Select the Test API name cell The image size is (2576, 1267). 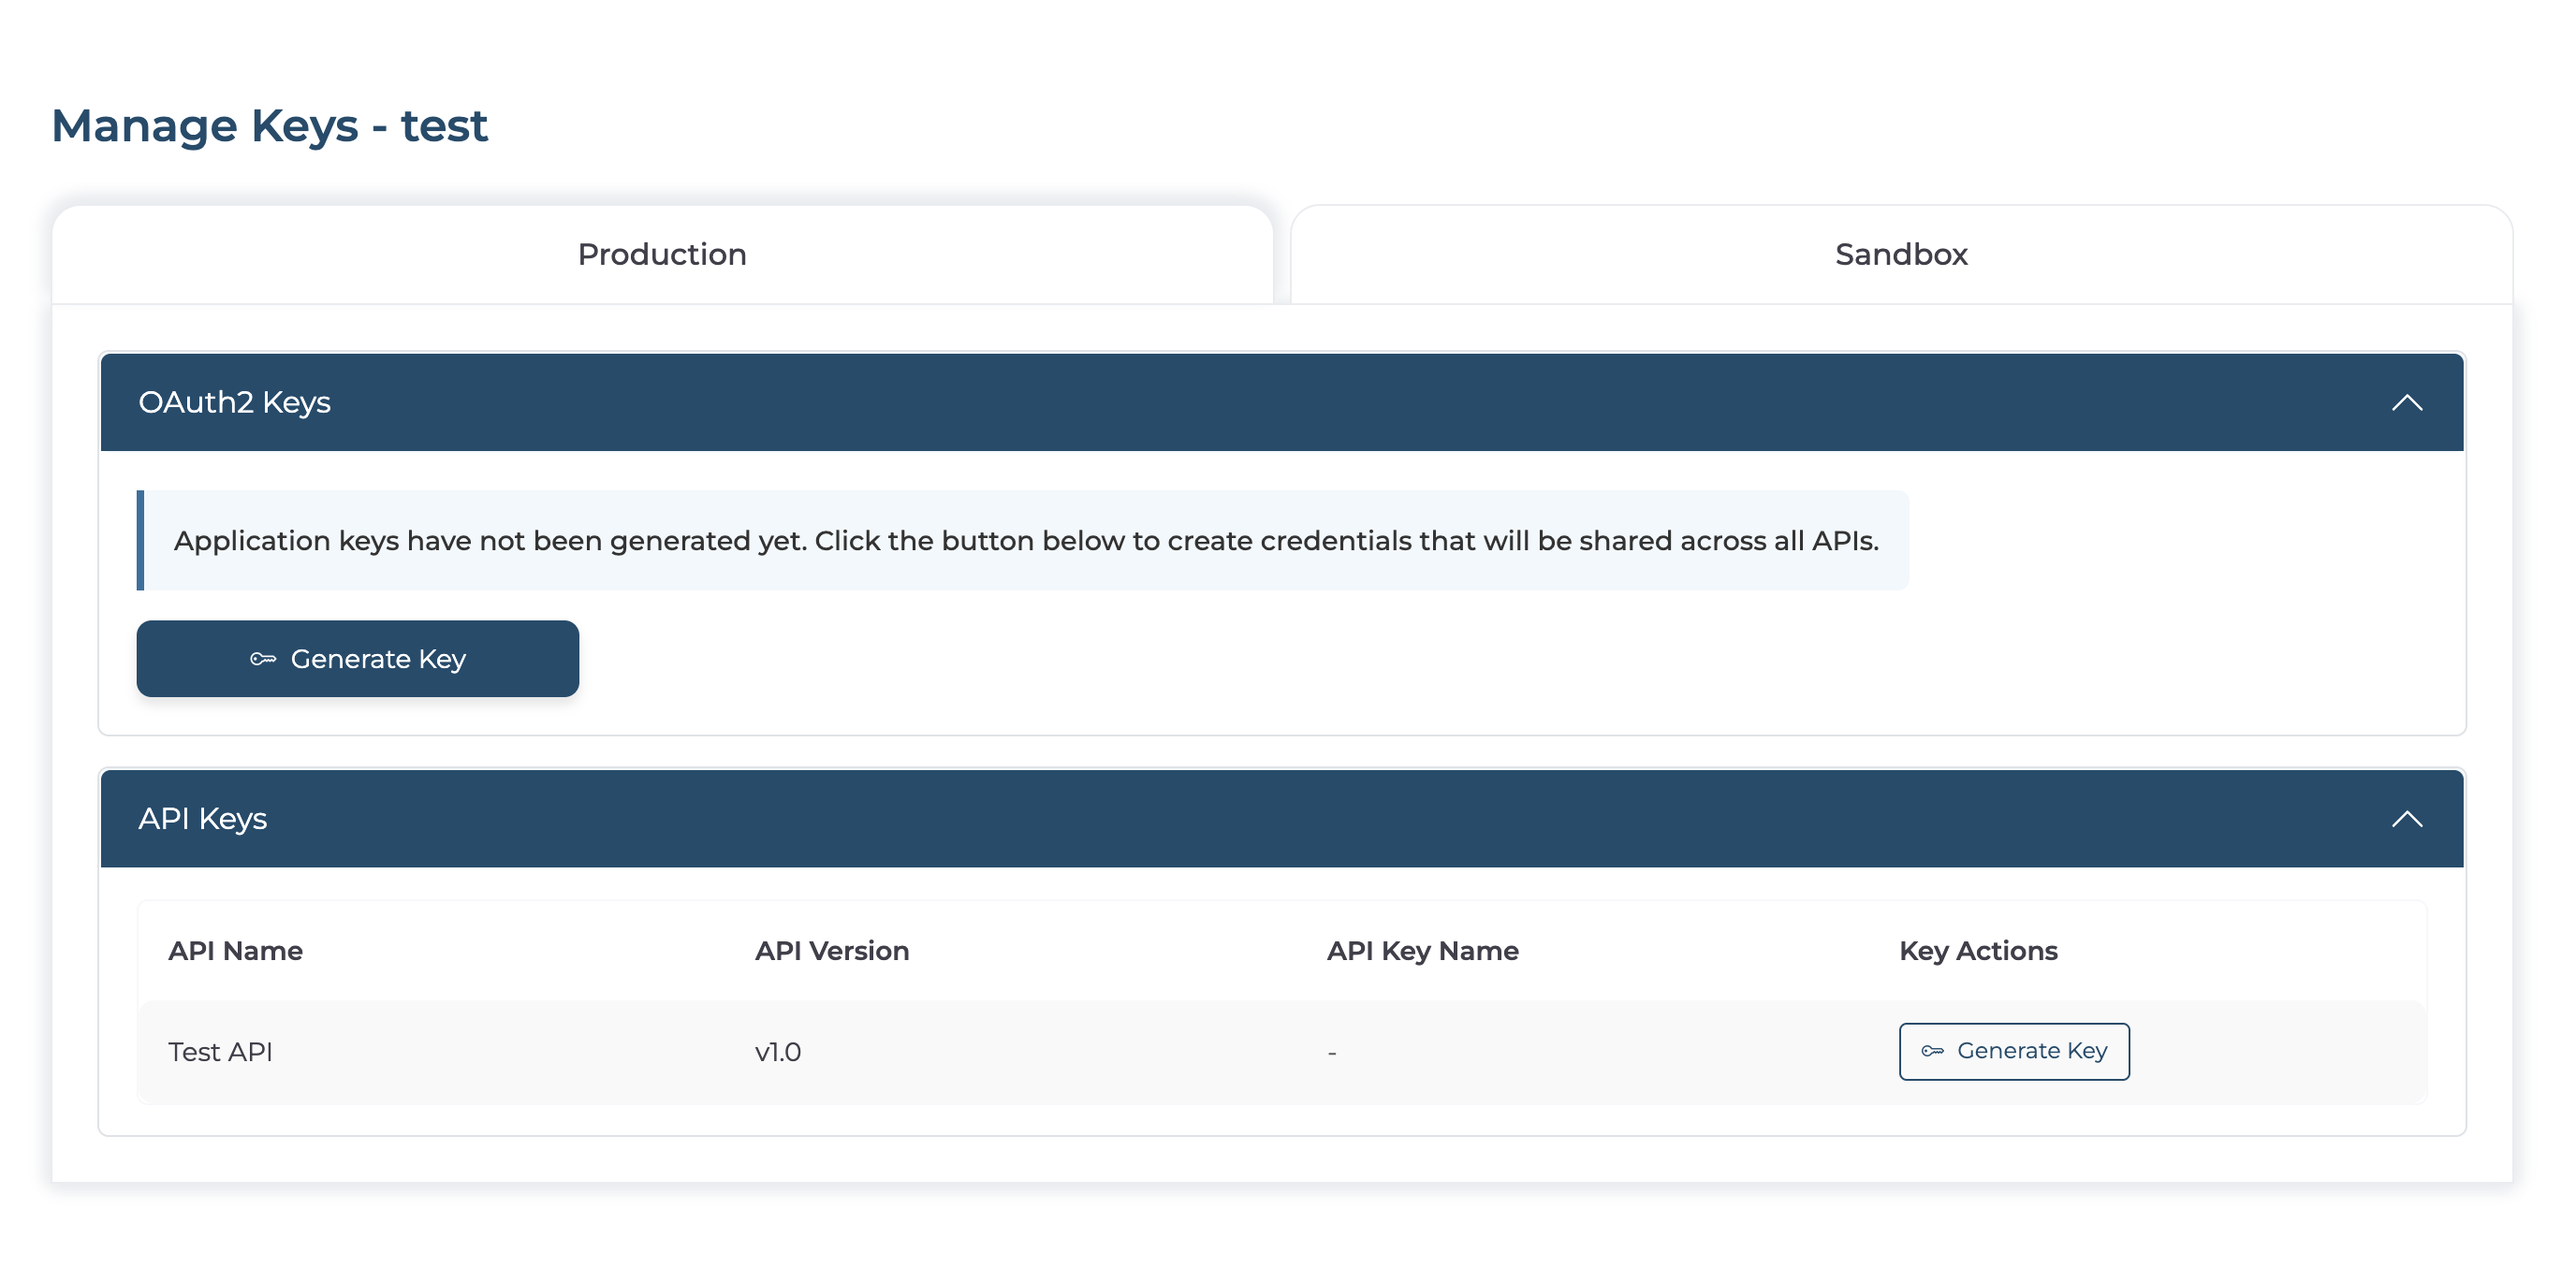pos(220,1052)
